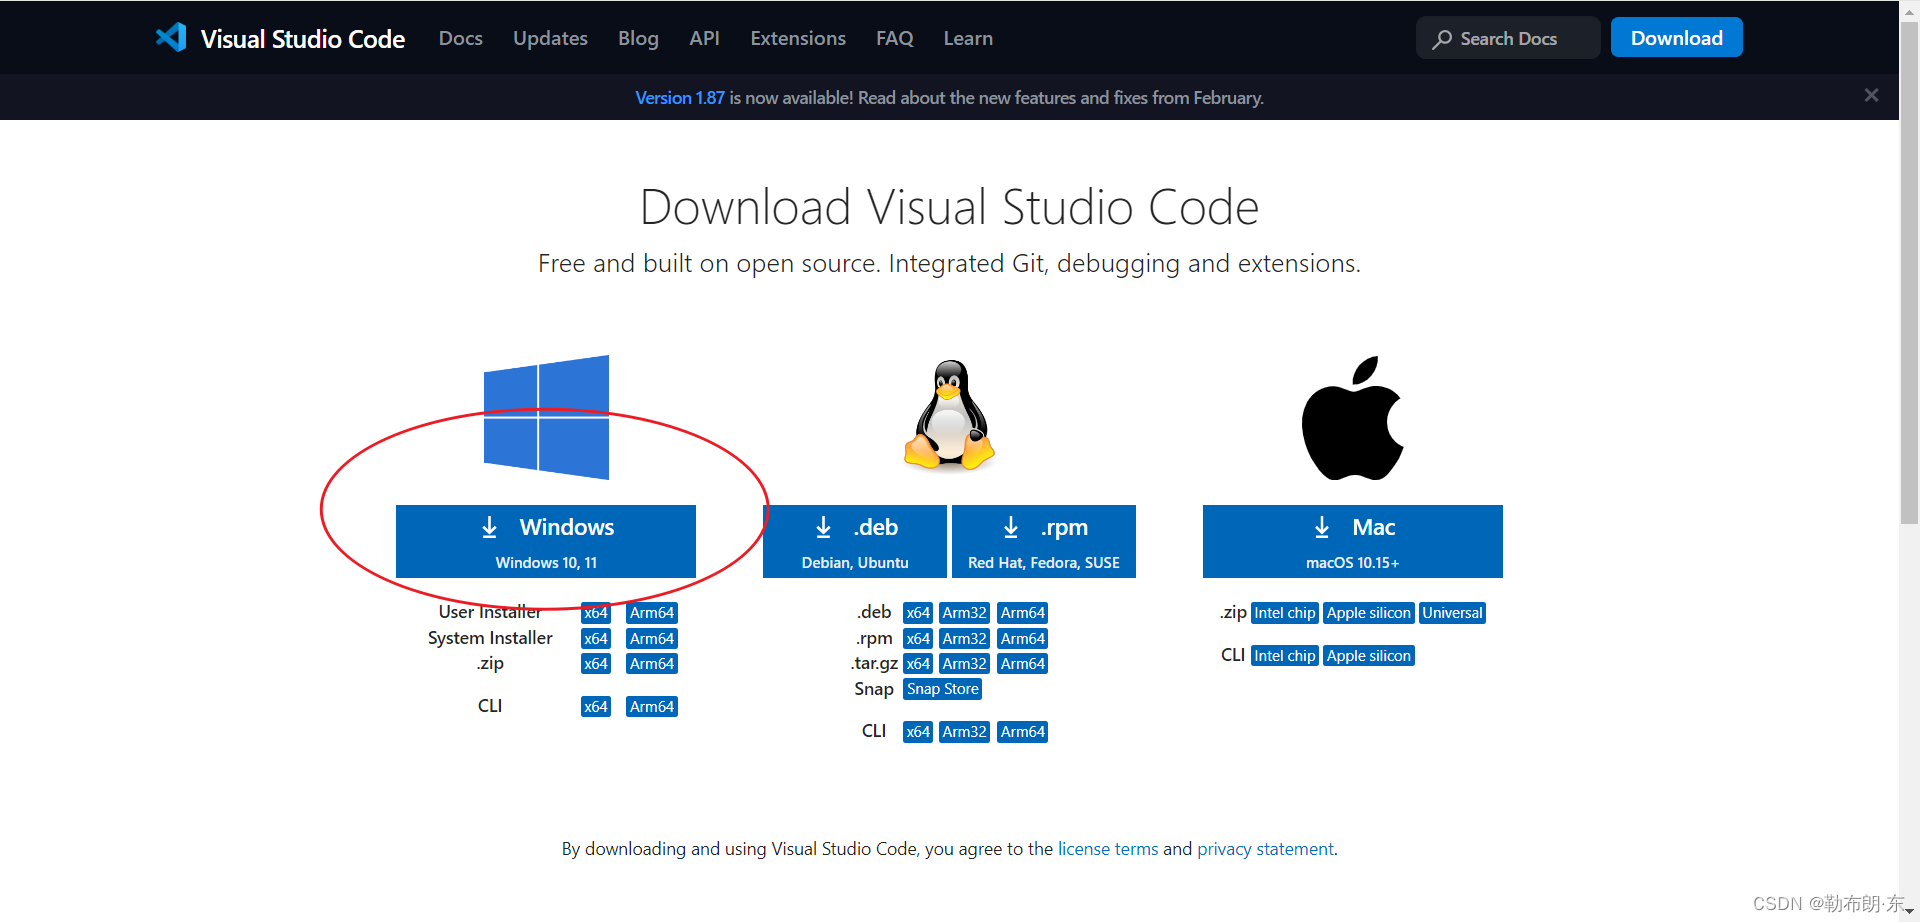
Task: Open the license terms link
Action: pyautogui.click(x=1108, y=849)
